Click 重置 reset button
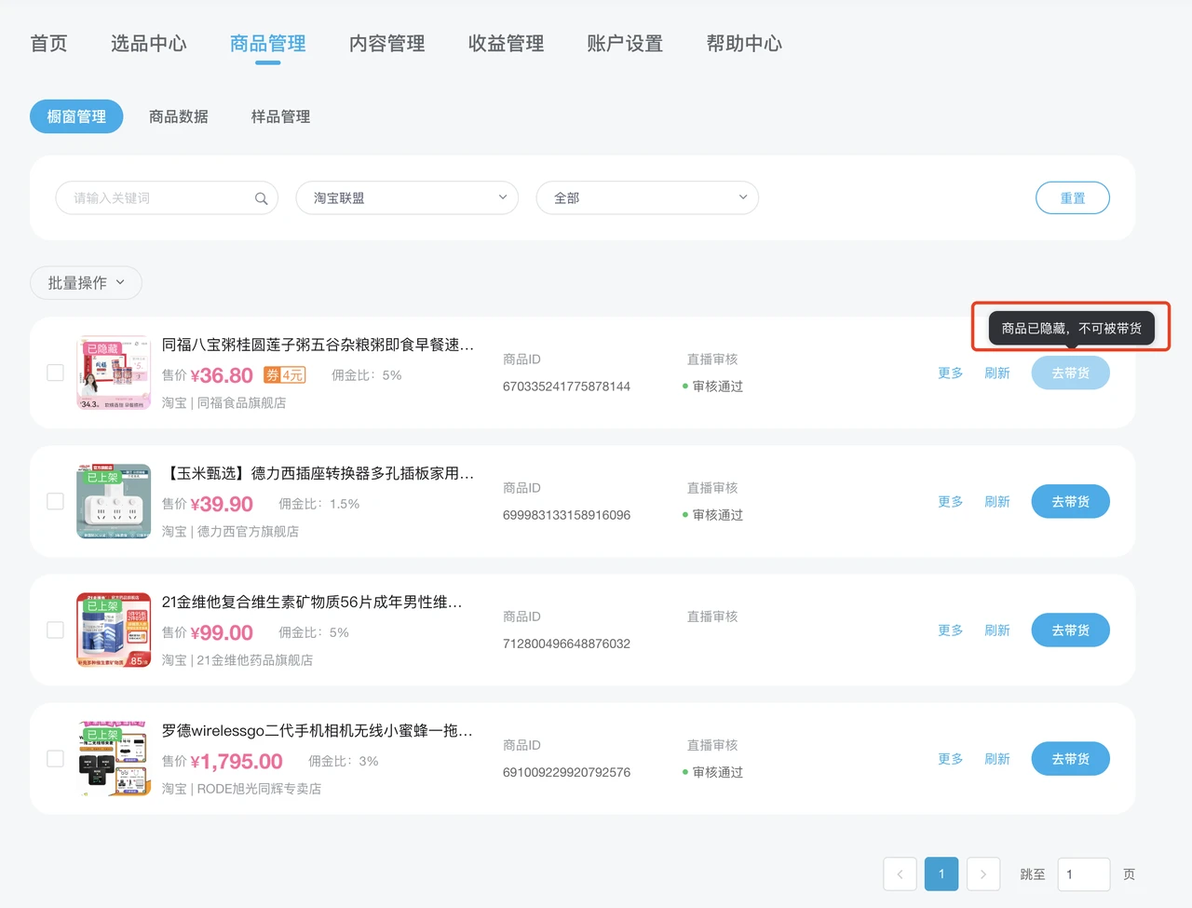Image resolution: width=1192 pixels, height=908 pixels. [x=1072, y=198]
